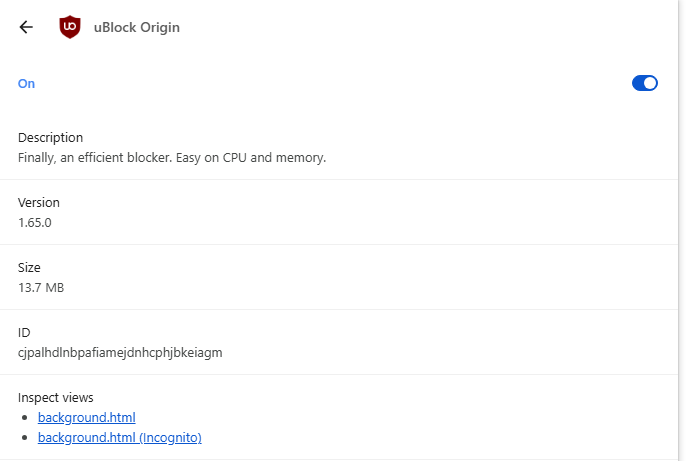Open the background.html inspect view
Viewport: 688px width, 461px height.
(86, 417)
